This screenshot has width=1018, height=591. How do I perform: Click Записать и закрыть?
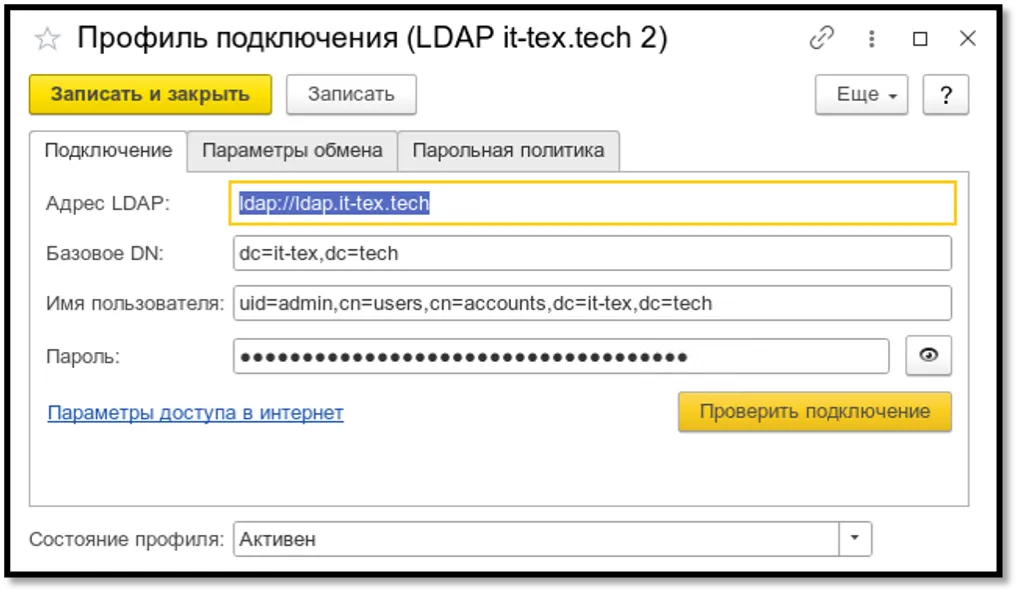point(150,93)
